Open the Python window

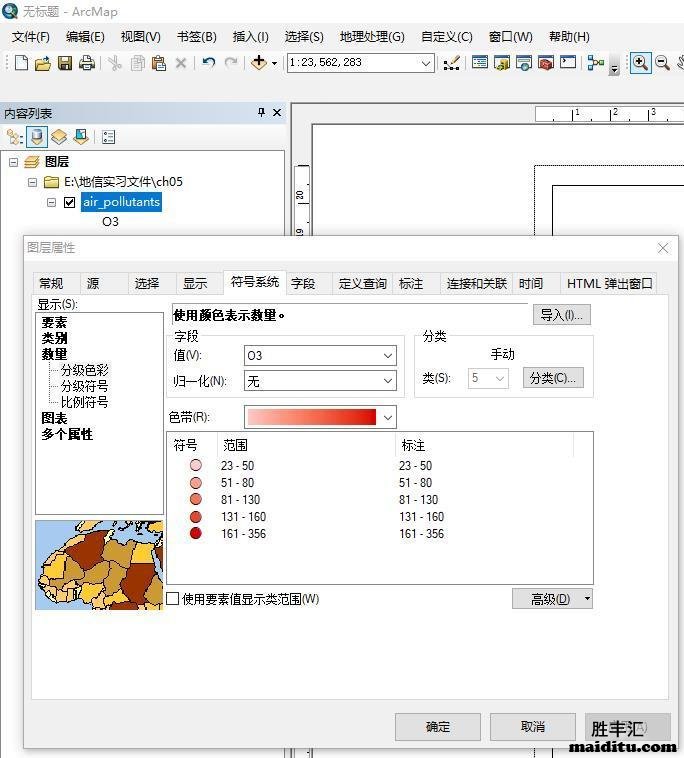568,63
